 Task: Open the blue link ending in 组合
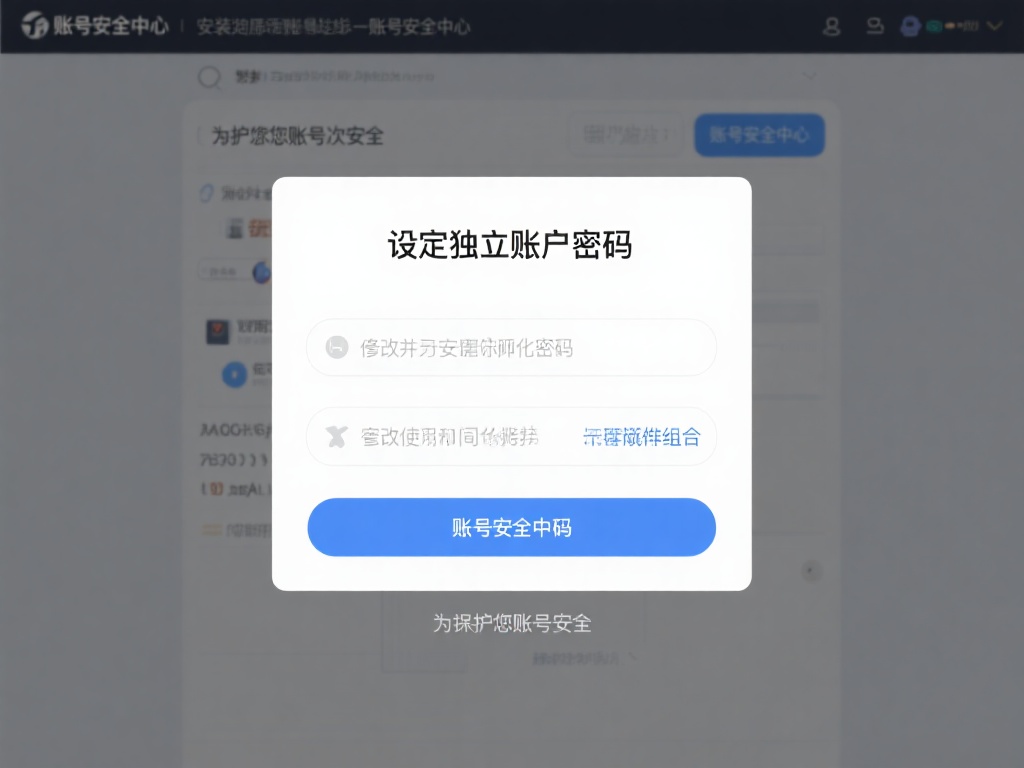pos(641,436)
